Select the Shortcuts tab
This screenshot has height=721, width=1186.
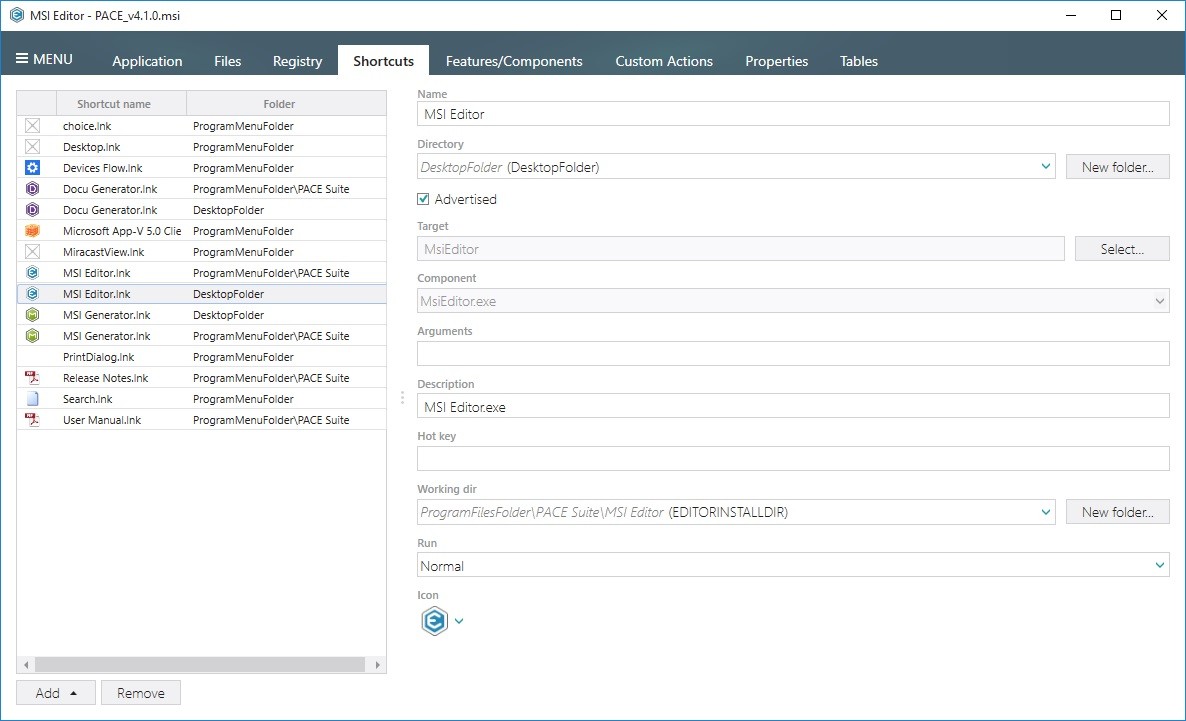coord(383,61)
